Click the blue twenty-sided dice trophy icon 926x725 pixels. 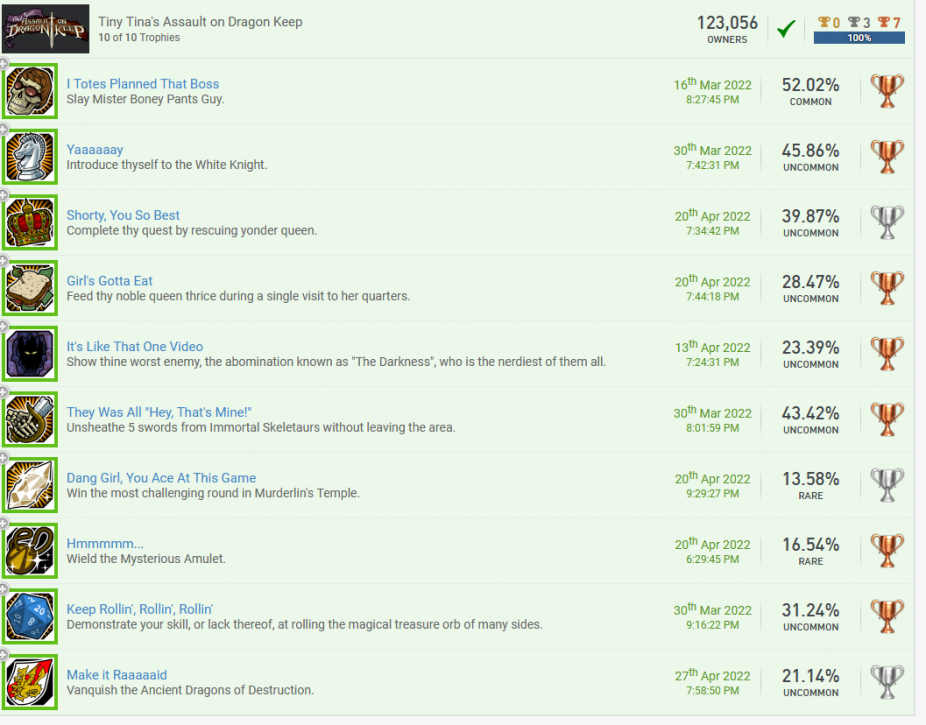click(x=29, y=616)
